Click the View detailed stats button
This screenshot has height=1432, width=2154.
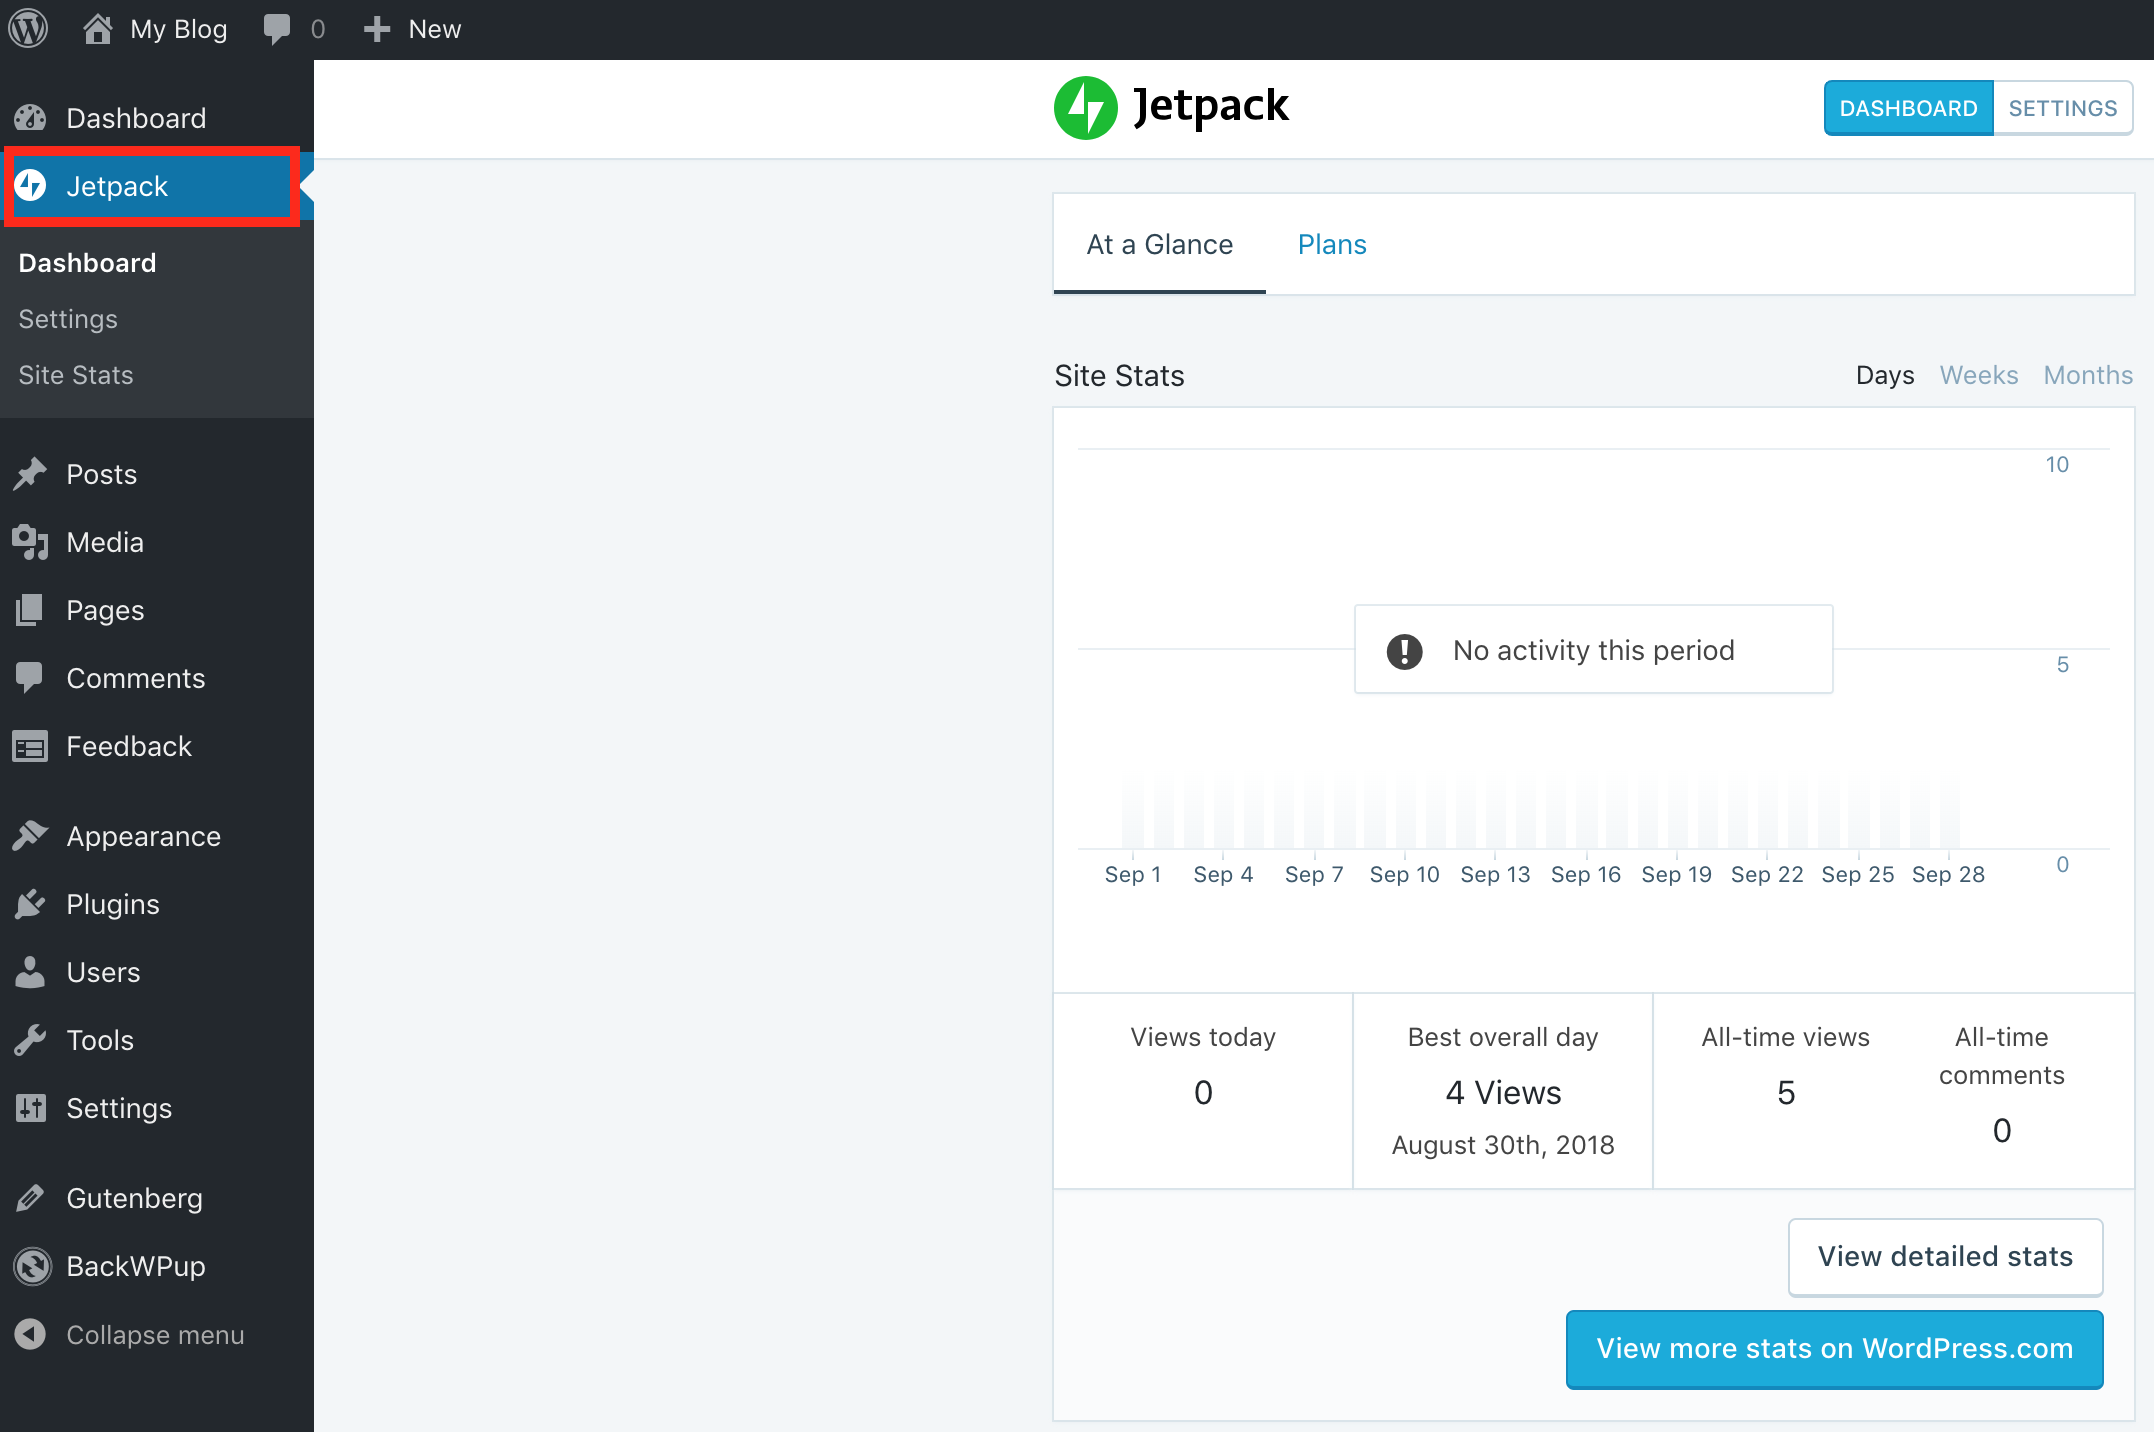pos(1944,1257)
